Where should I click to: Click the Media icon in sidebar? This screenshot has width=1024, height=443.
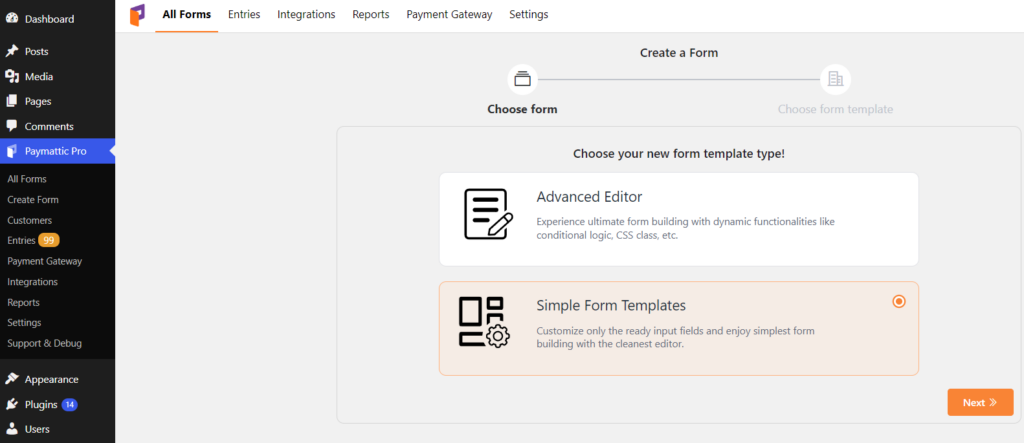coord(12,76)
